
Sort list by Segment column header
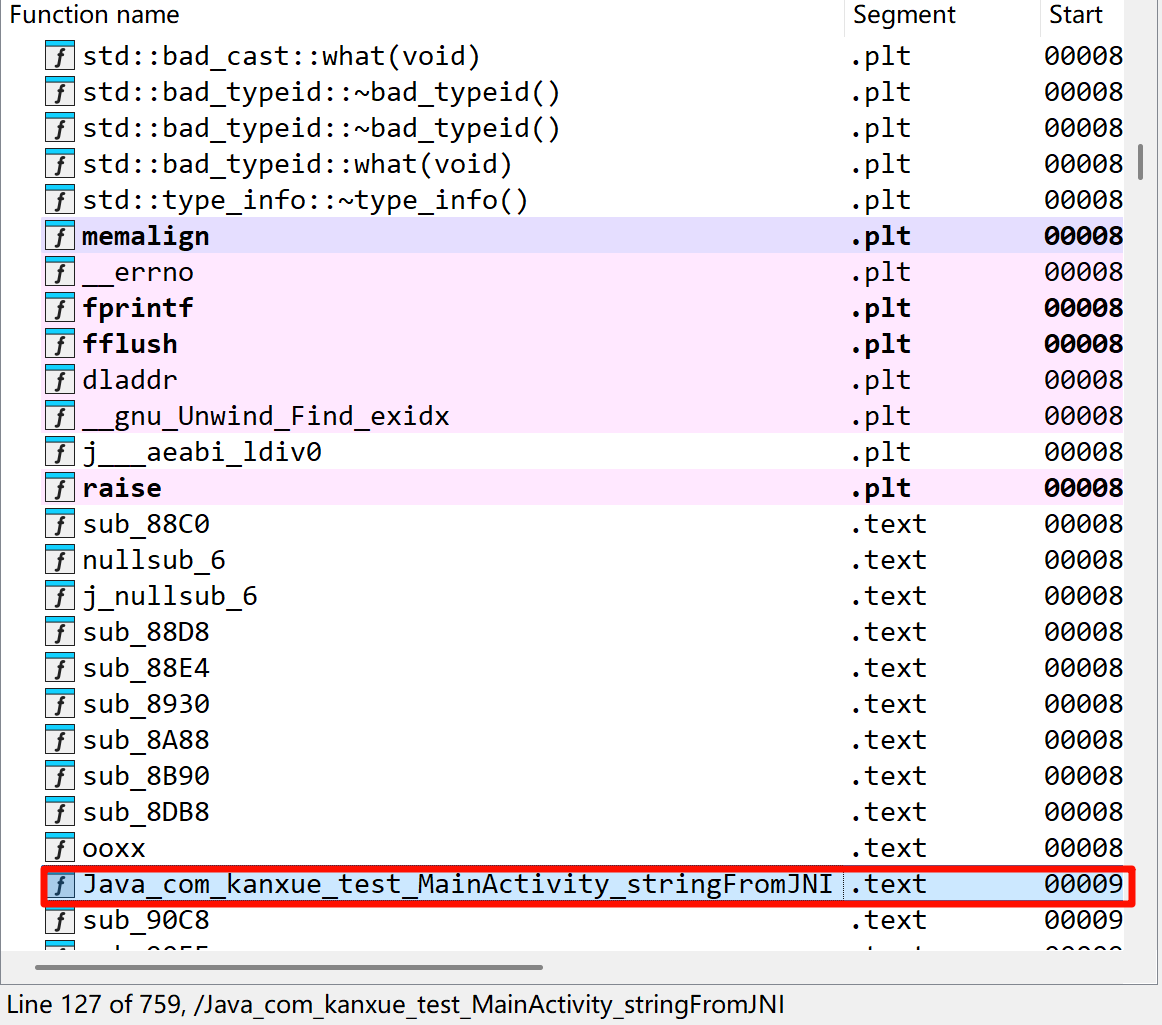904,15
